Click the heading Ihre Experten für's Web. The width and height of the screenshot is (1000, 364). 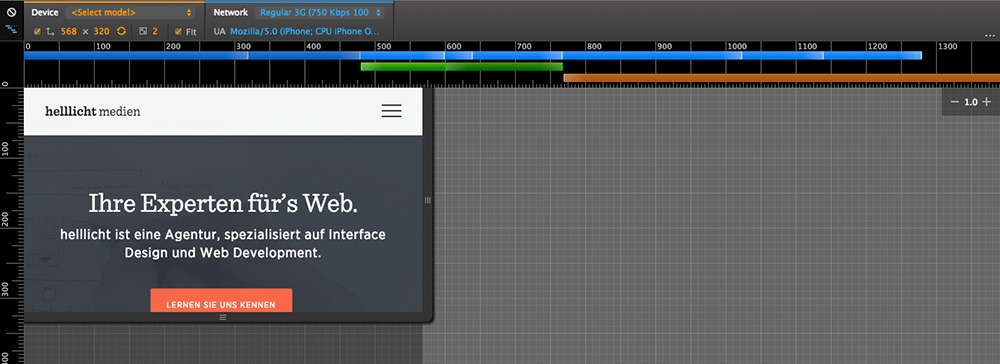tap(223, 203)
